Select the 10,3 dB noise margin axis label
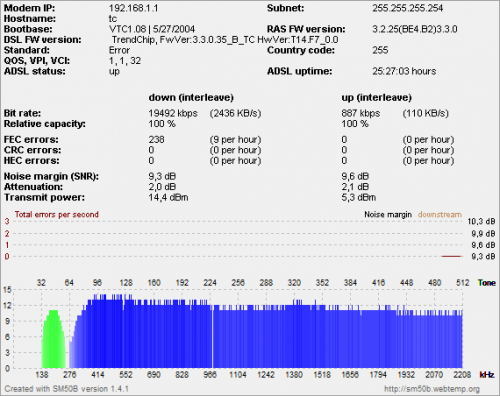The image size is (500, 396). tap(481, 221)
